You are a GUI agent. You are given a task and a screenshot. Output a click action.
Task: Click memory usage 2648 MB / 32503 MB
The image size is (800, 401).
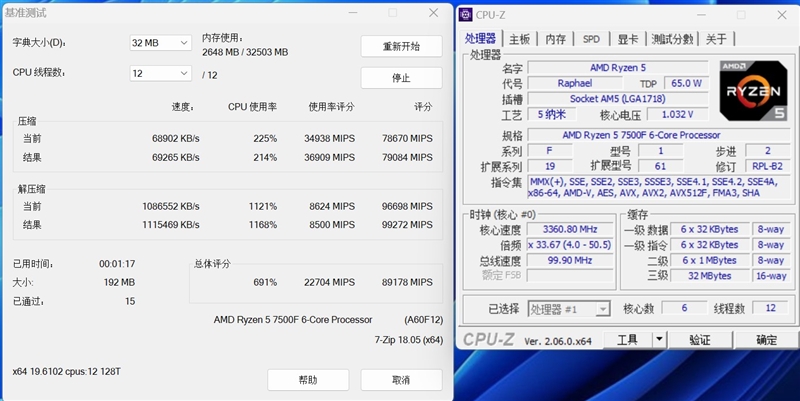coord(245,52)
